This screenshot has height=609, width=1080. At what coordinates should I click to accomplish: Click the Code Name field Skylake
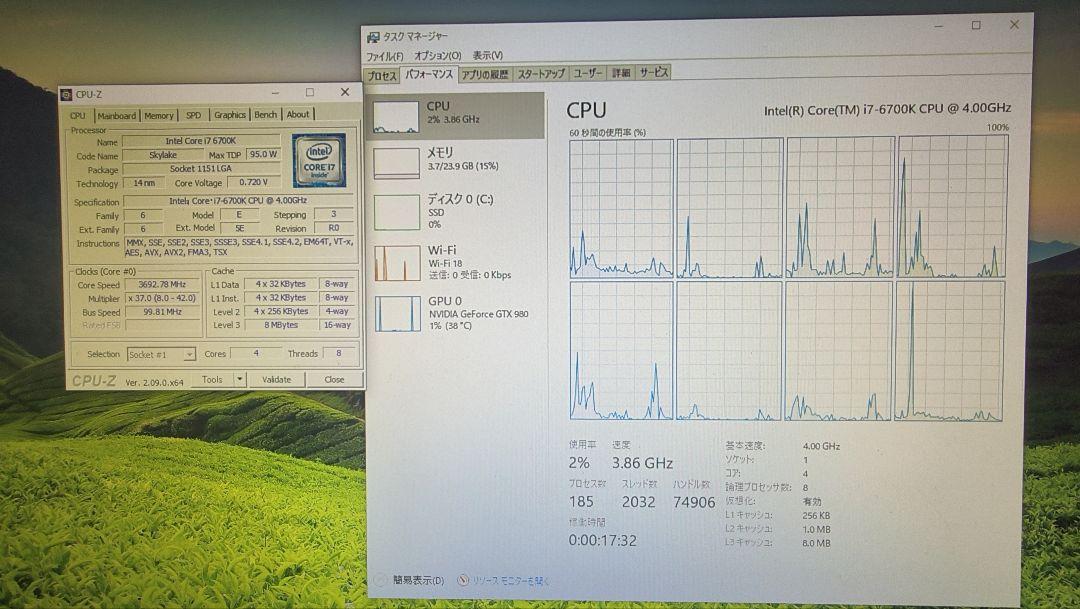click(x=163, y=155)
